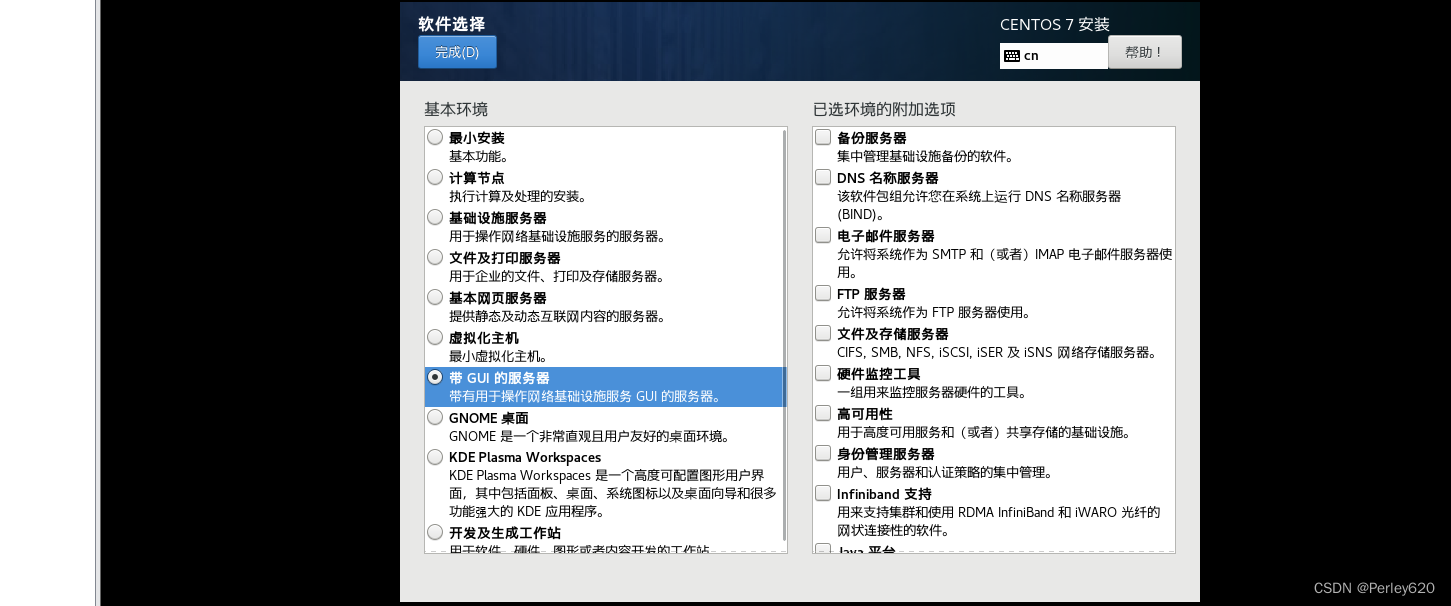
Task: Click the text GNOME 是一个非常直观且用户友好的桌面环境。
Action: pos(589,437)
